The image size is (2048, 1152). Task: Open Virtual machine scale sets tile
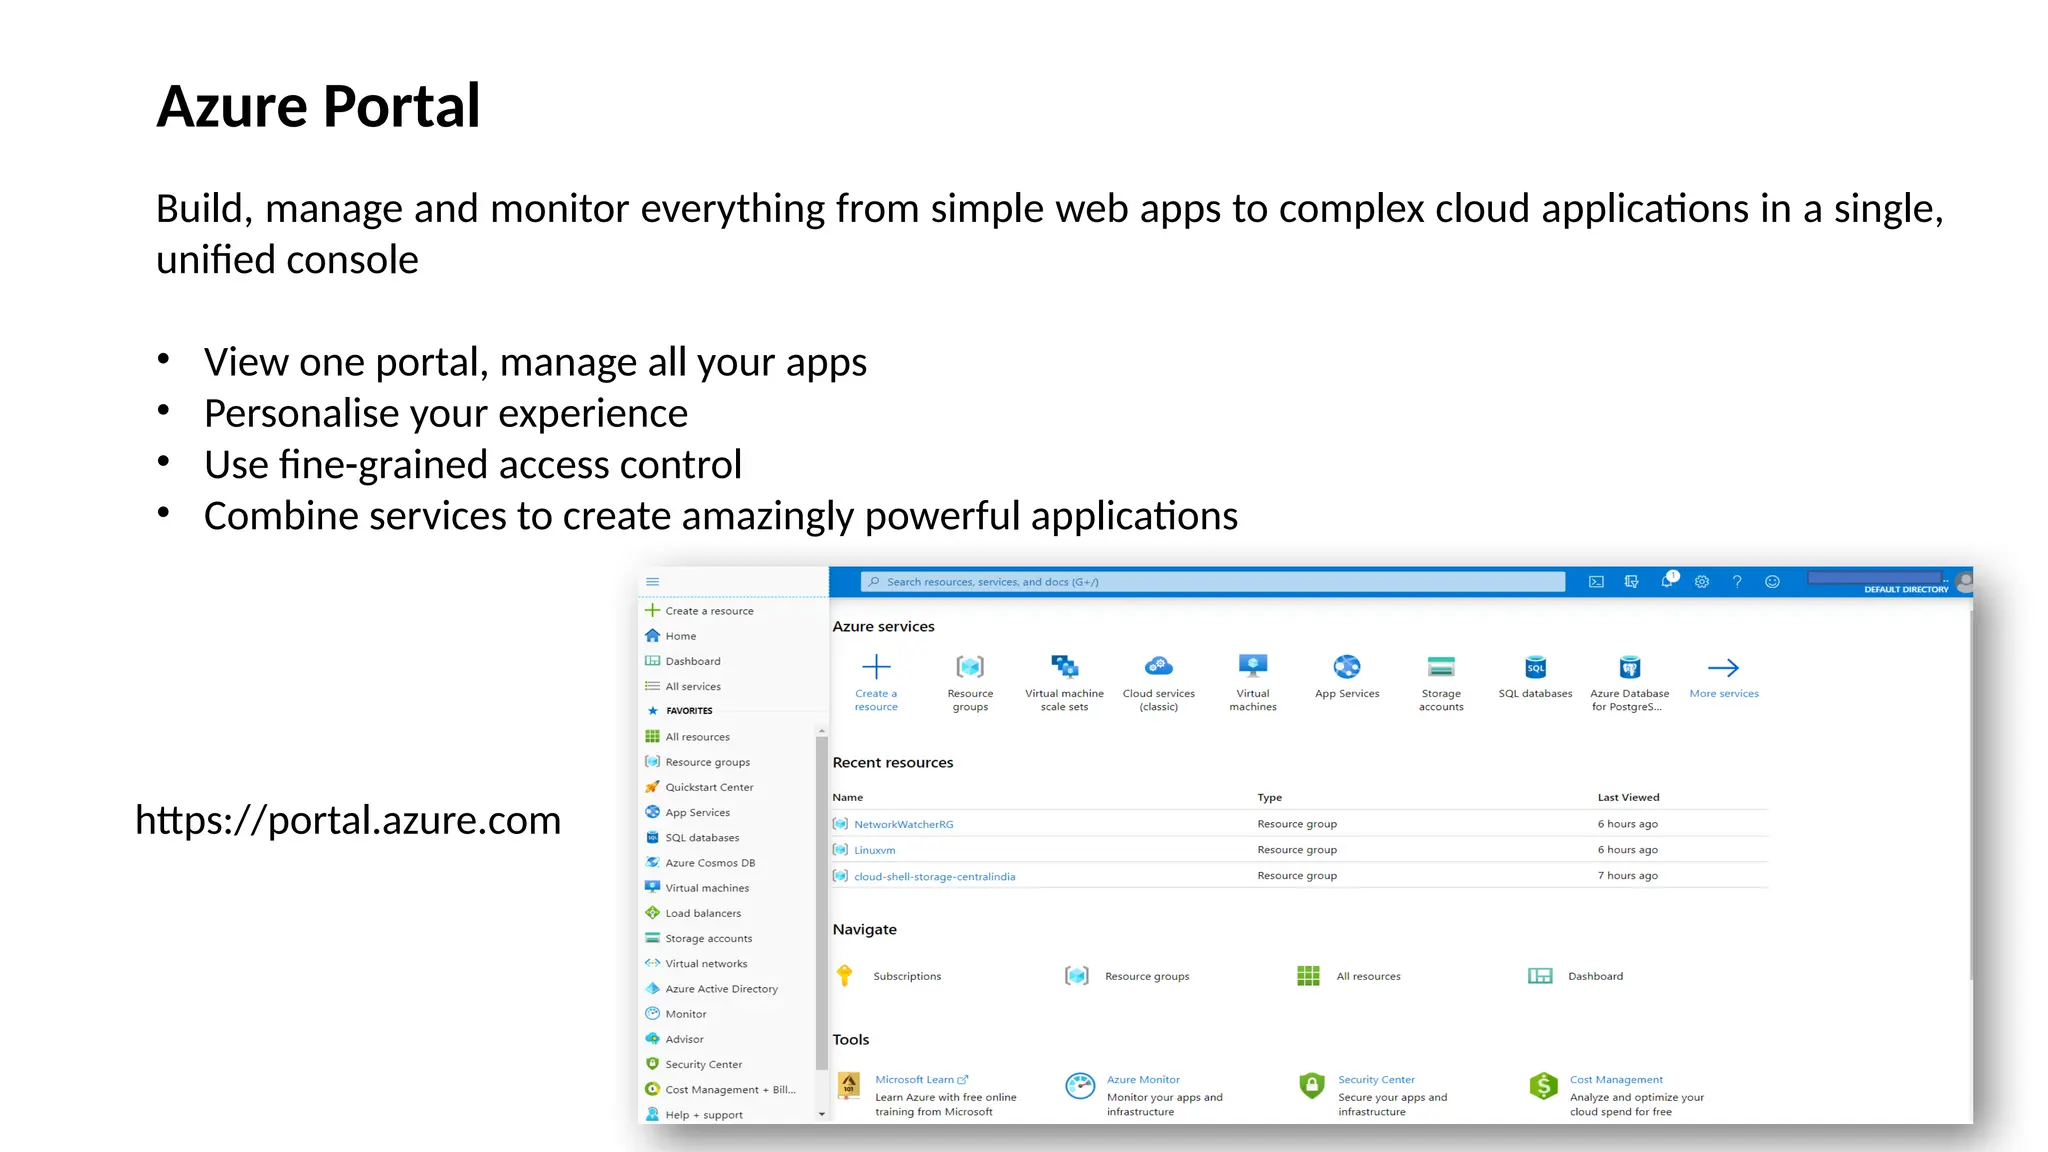click(x=1064, y=682)
